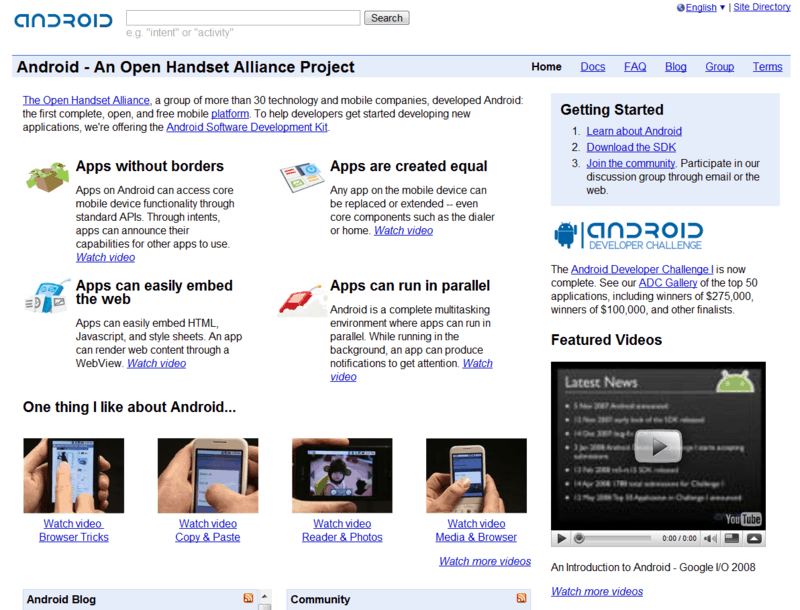Follow the platform link

[x=230, y=114]
